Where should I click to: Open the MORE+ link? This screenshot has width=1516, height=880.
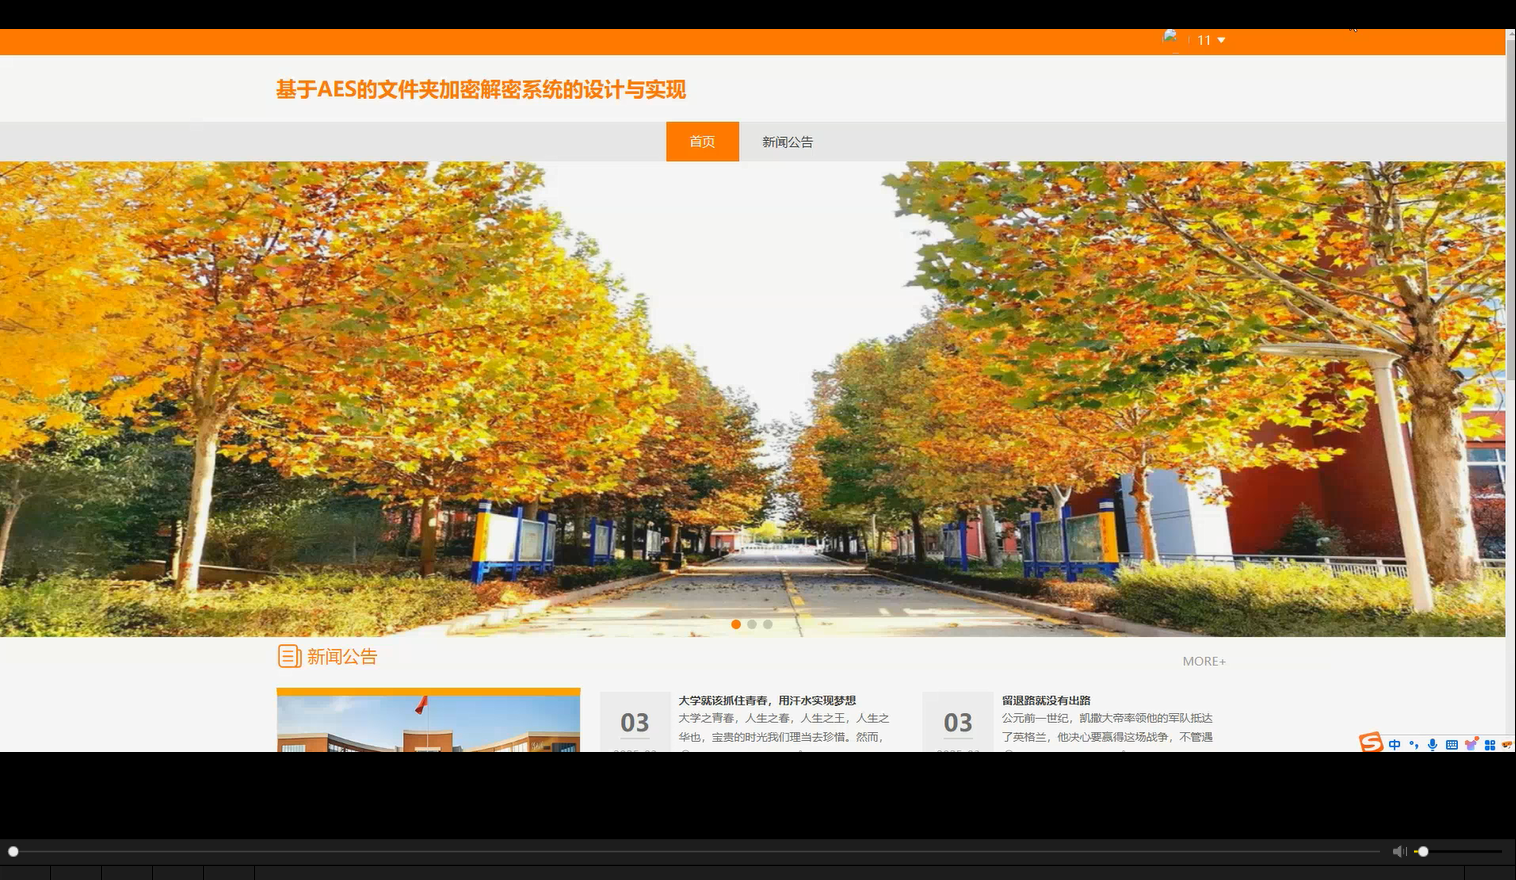(1204, 660)
